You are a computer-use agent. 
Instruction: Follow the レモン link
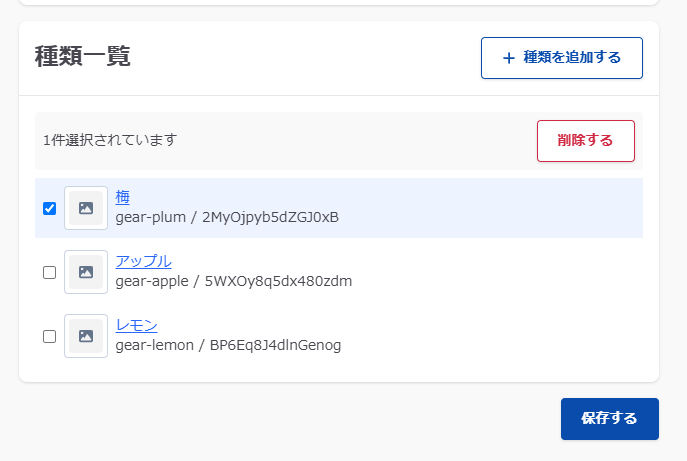click(x=136, y=325)
